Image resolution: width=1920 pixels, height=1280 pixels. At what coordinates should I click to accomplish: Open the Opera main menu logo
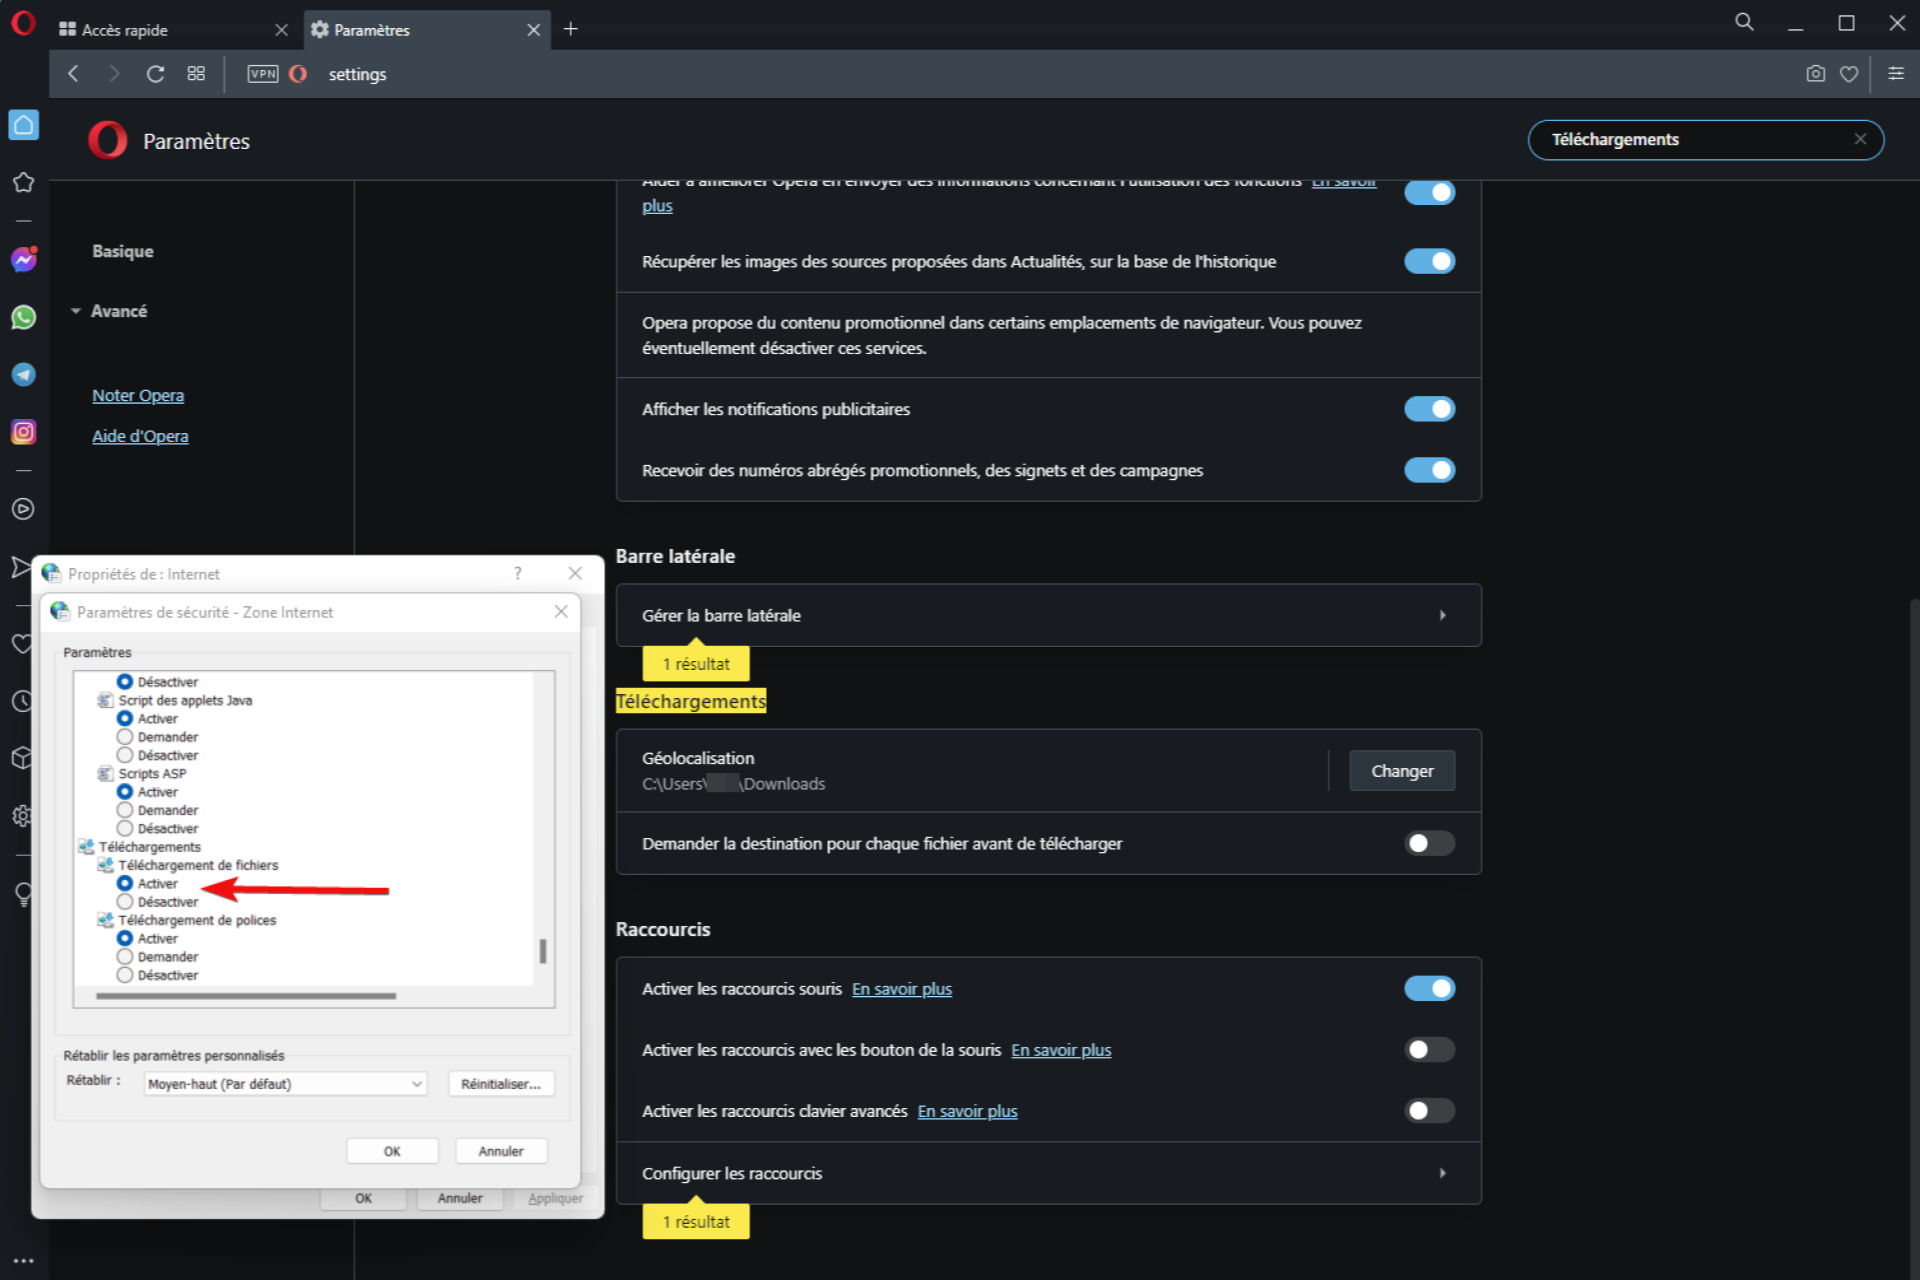coord(23,23)
